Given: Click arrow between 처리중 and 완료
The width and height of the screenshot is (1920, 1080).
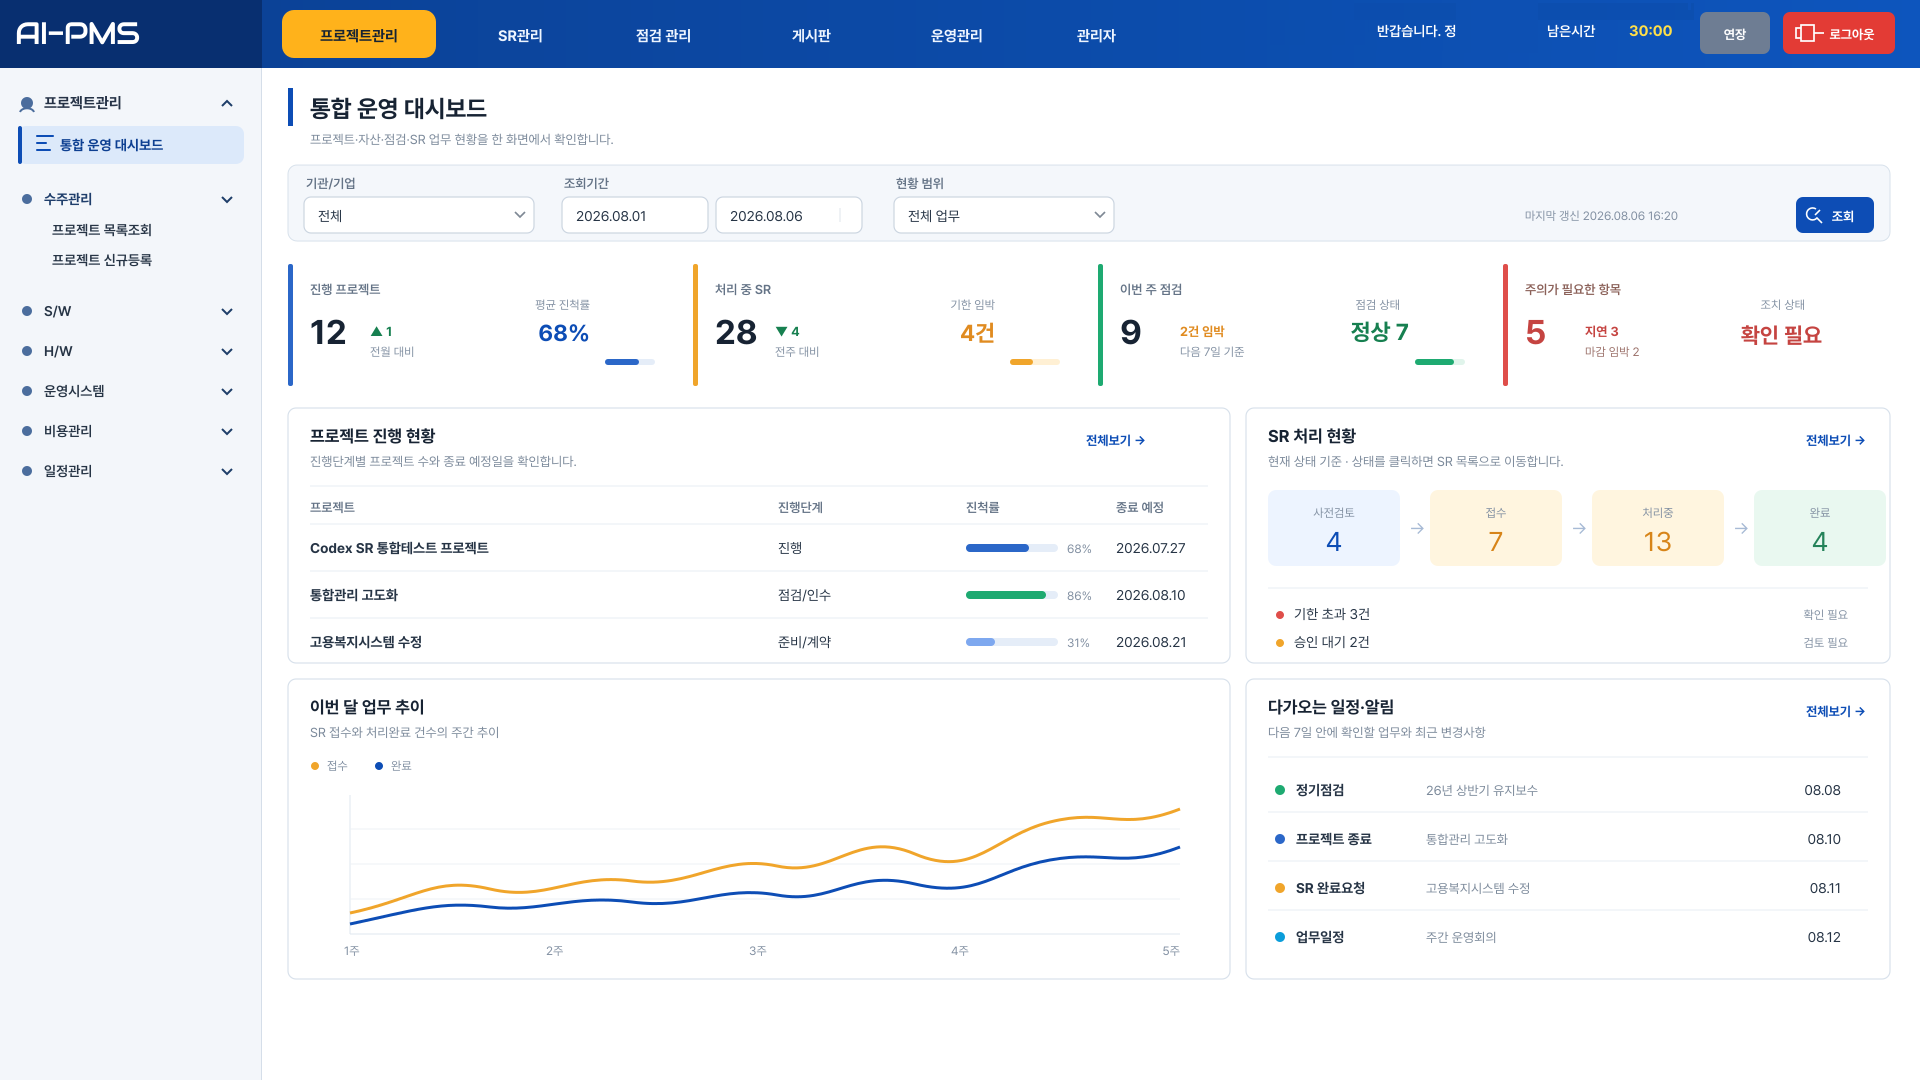Looking at the screenshot, I should [1741, 528].
